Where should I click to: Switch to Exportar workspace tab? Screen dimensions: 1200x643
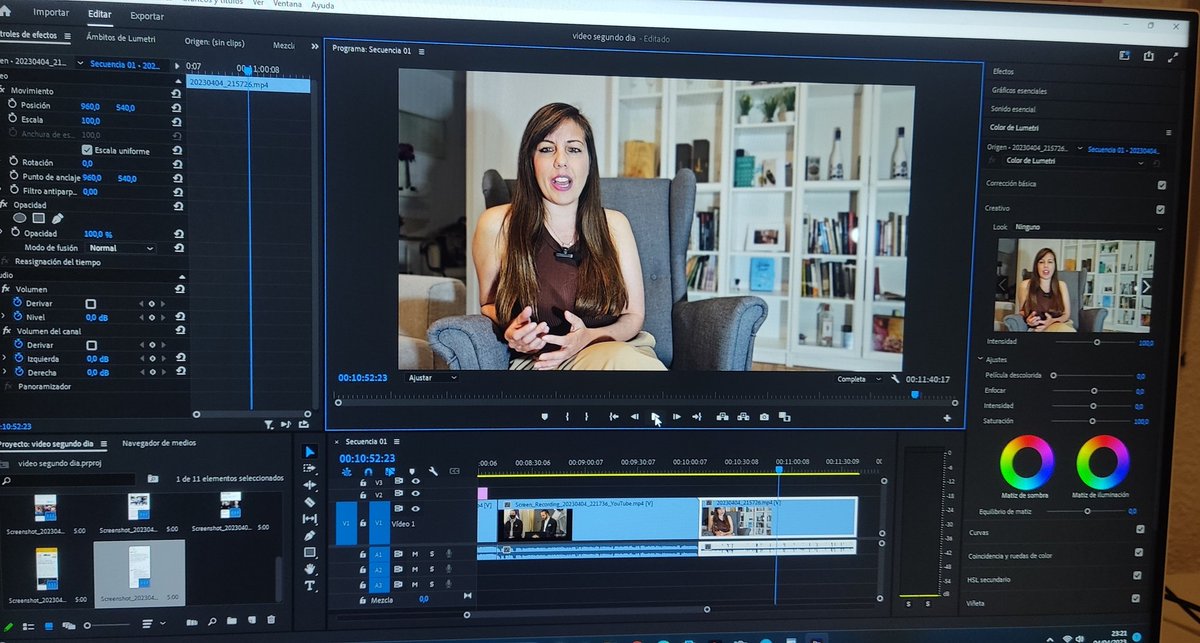[147, 16]
